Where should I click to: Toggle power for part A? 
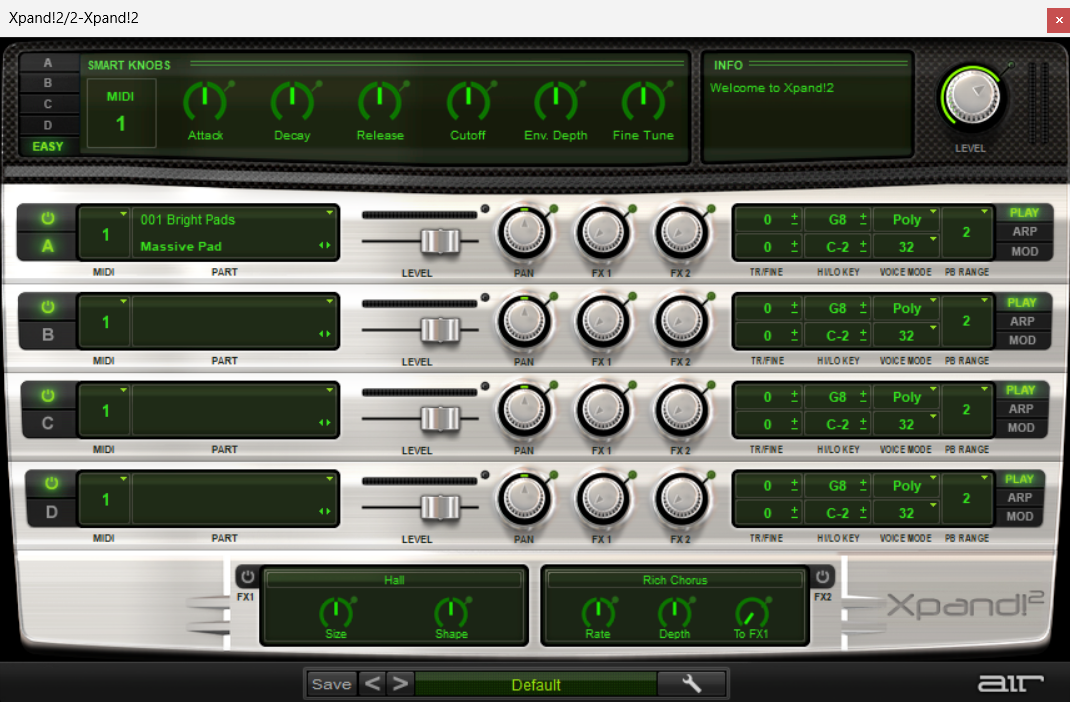pyautogui.click(x=47, y=218)
